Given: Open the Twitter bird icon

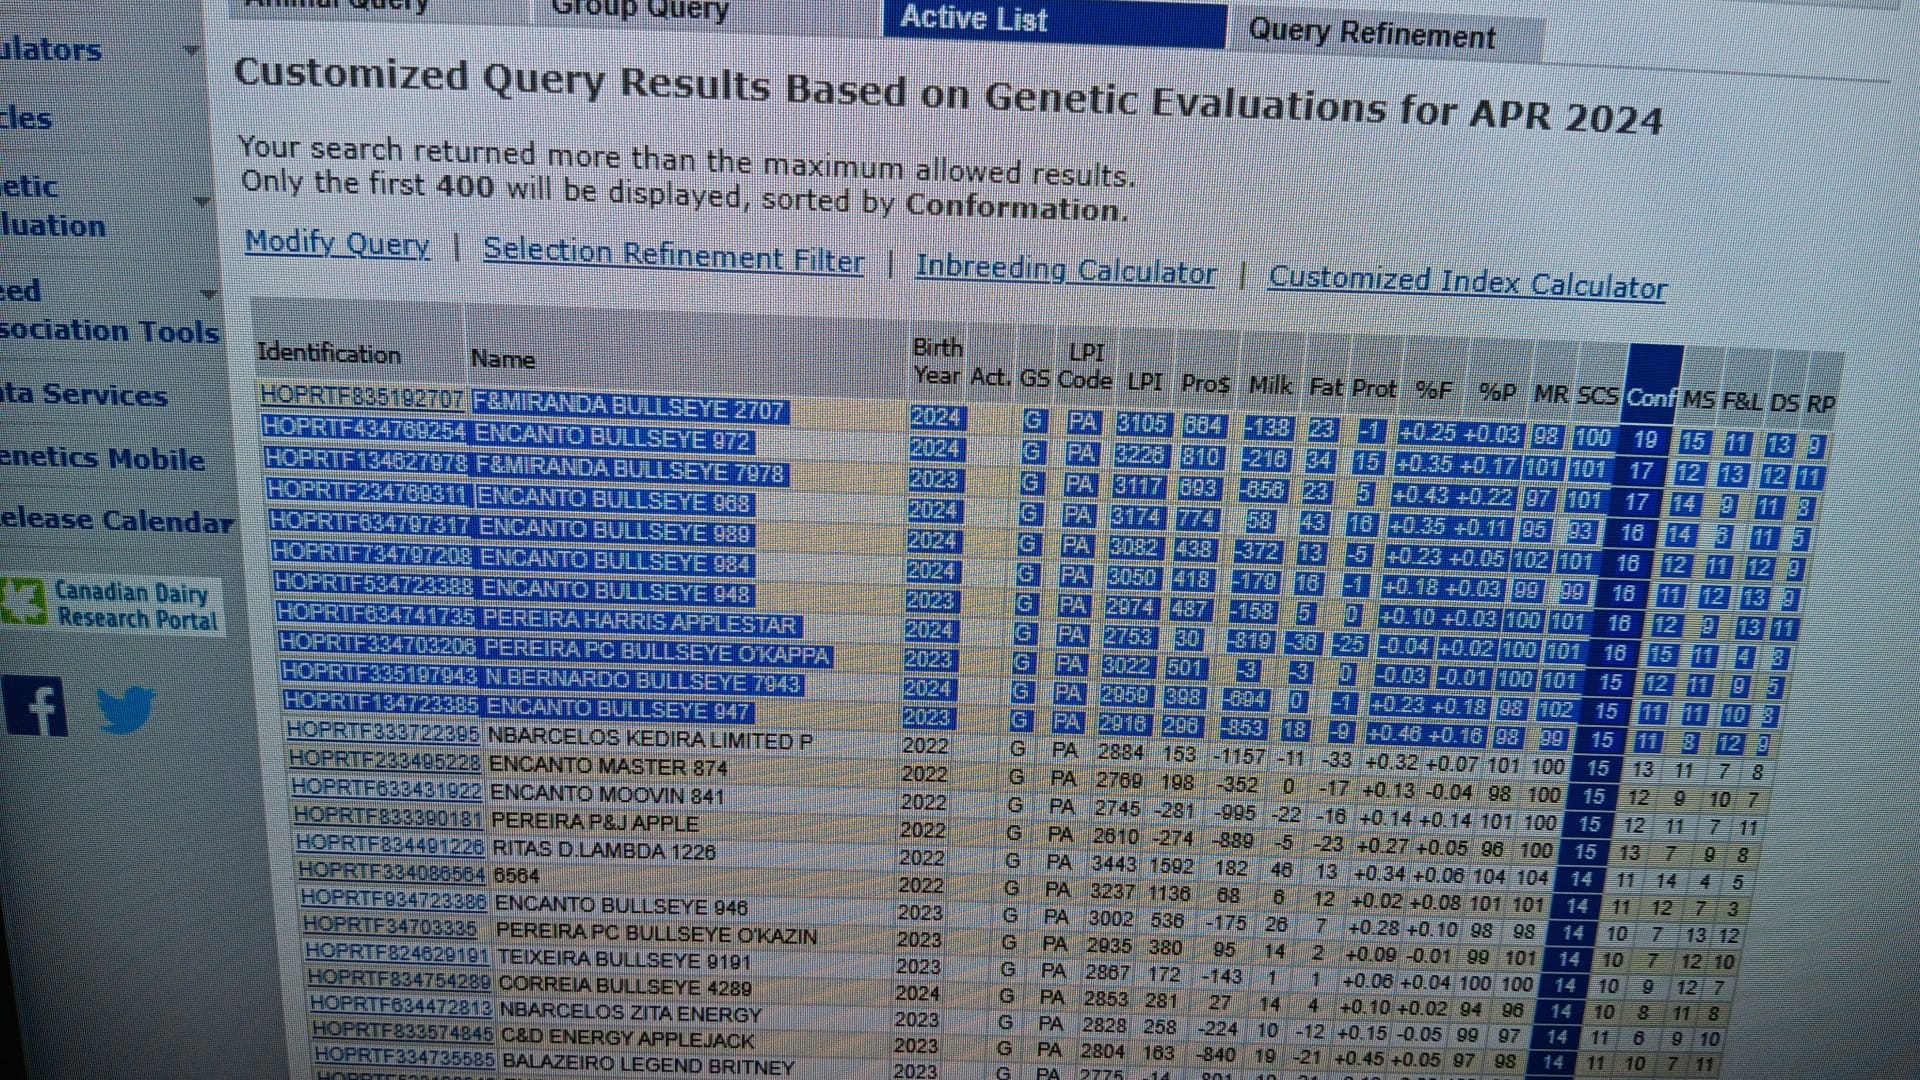Looking at the screenshot, I should point(125,709).
